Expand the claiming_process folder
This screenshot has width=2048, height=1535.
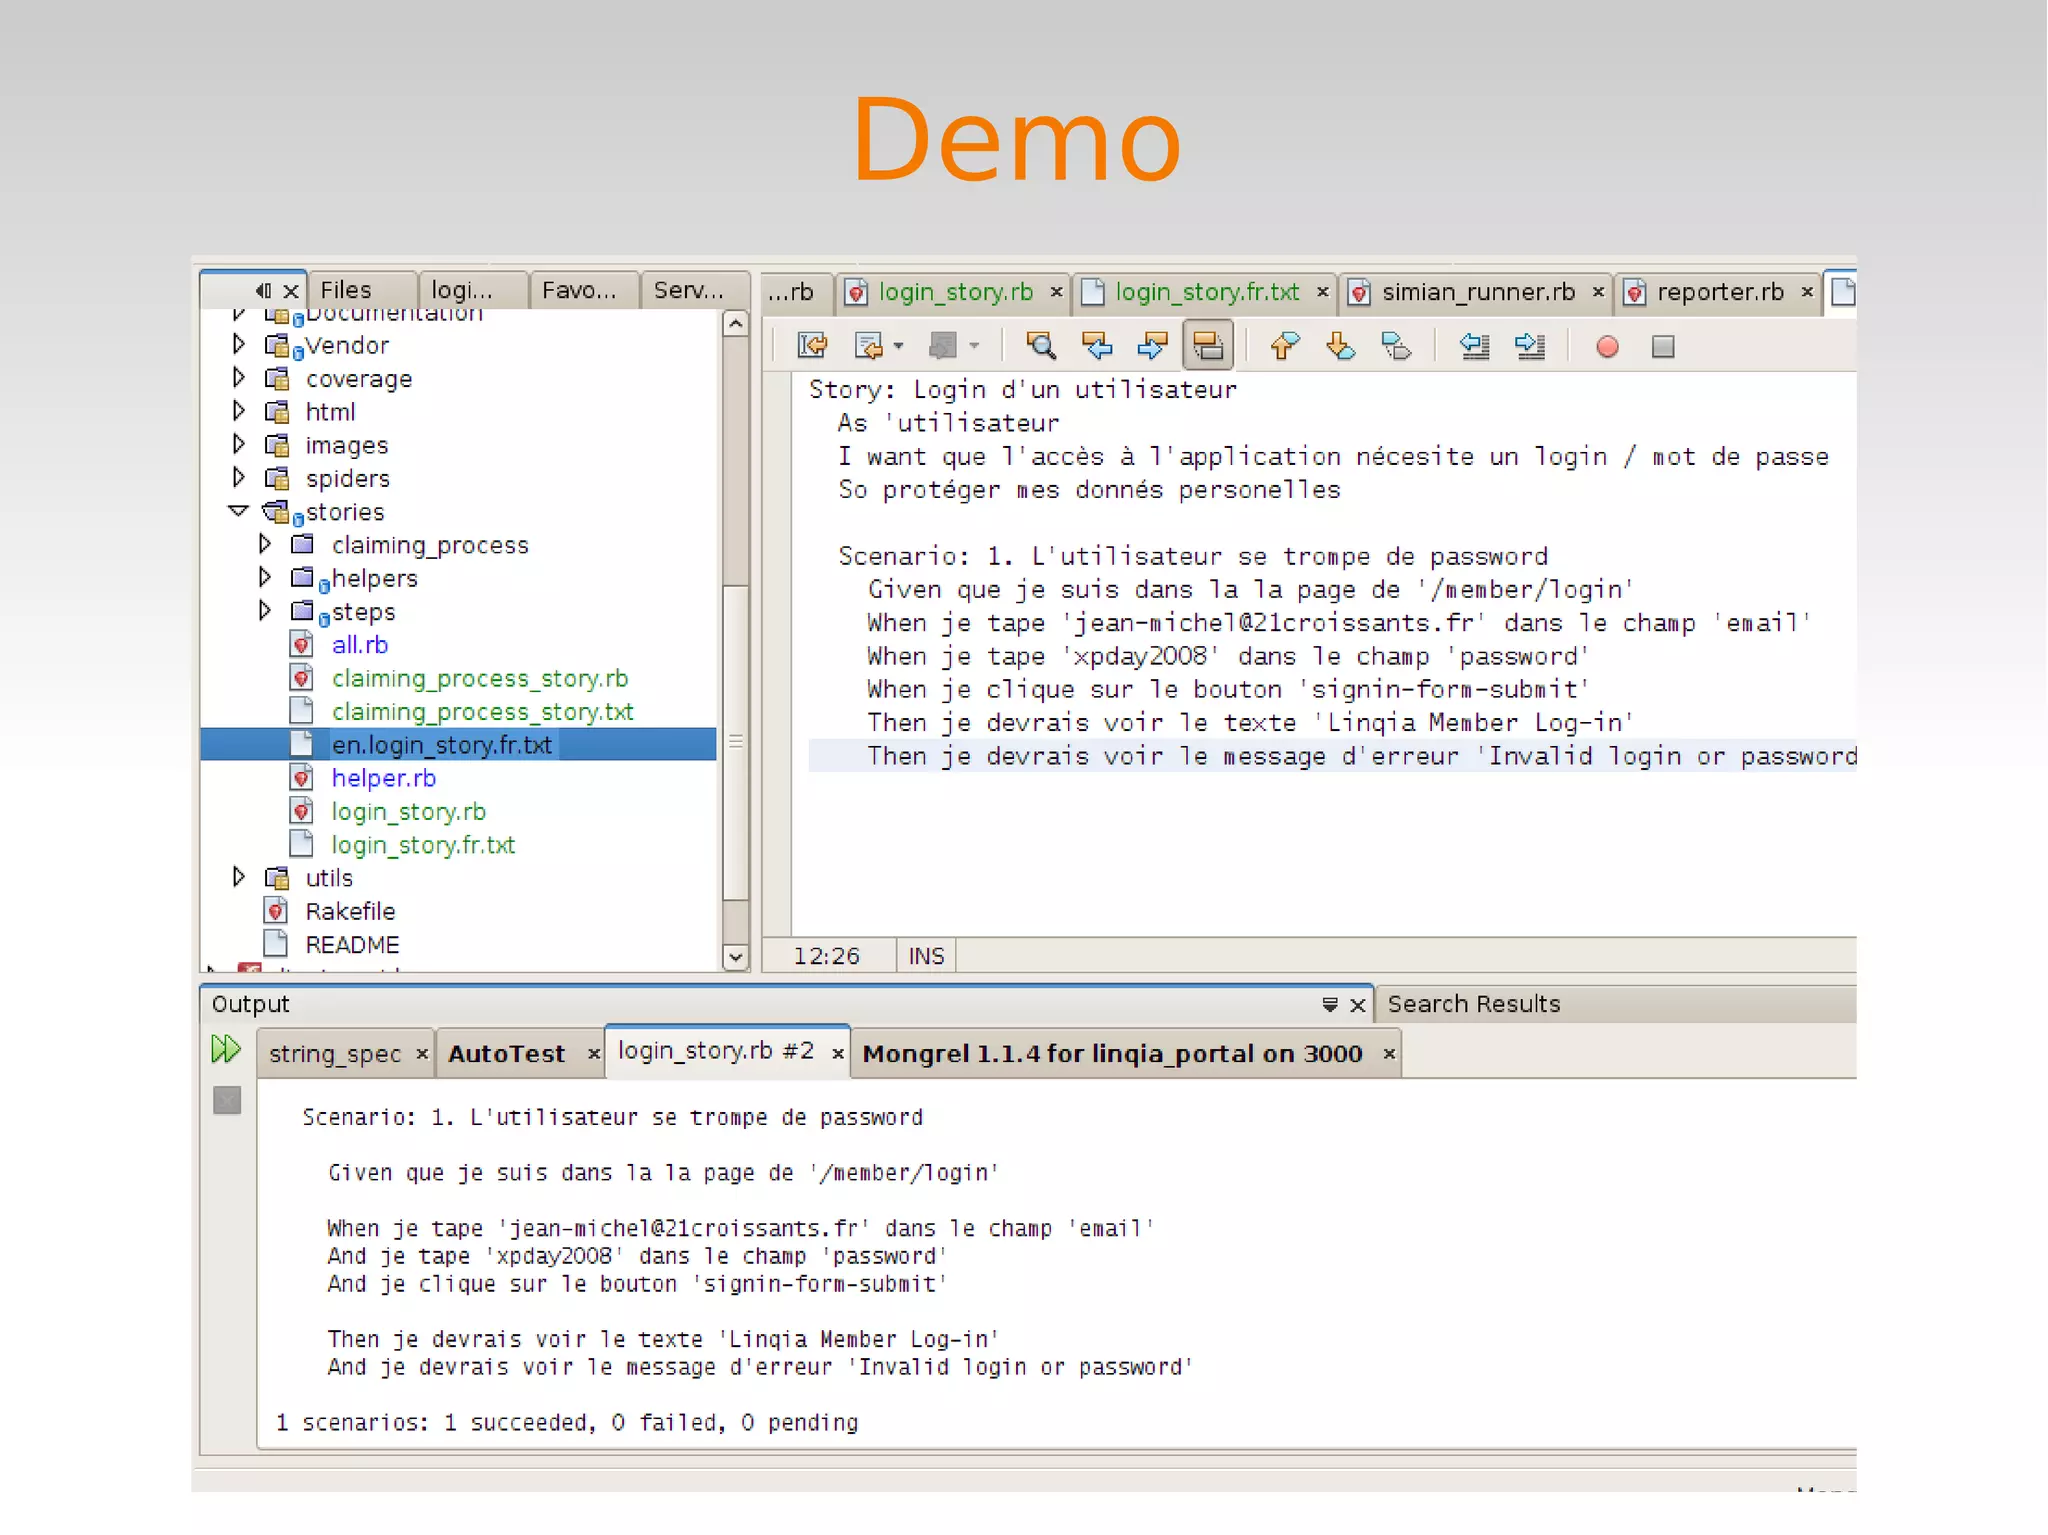(x=264, y=543)
